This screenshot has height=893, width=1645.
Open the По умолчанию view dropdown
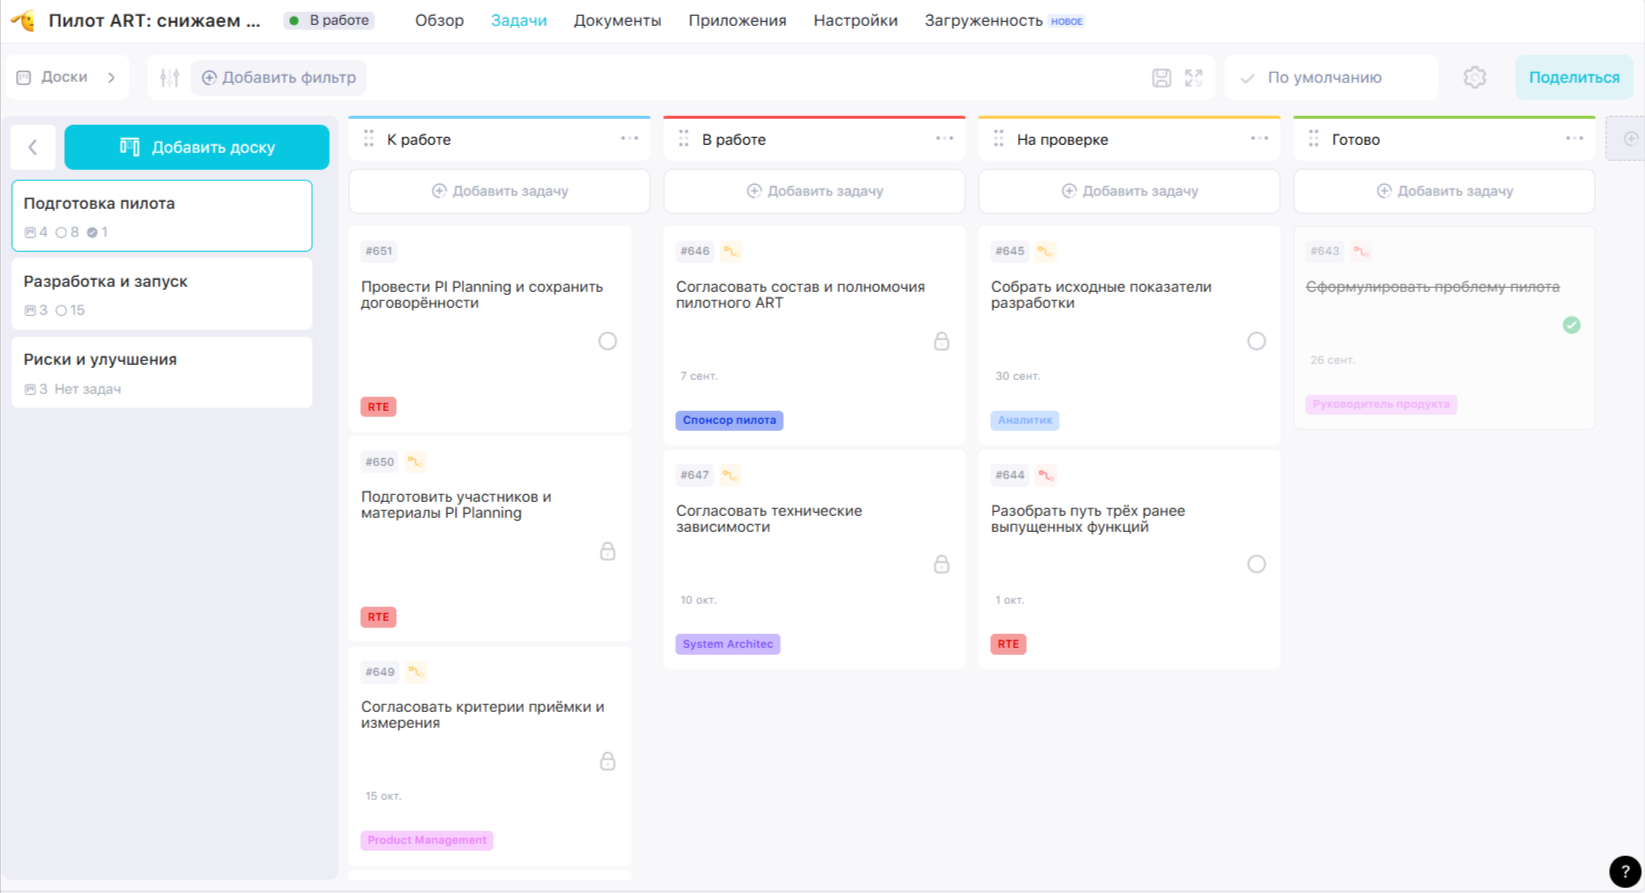tap(1331, 77)
